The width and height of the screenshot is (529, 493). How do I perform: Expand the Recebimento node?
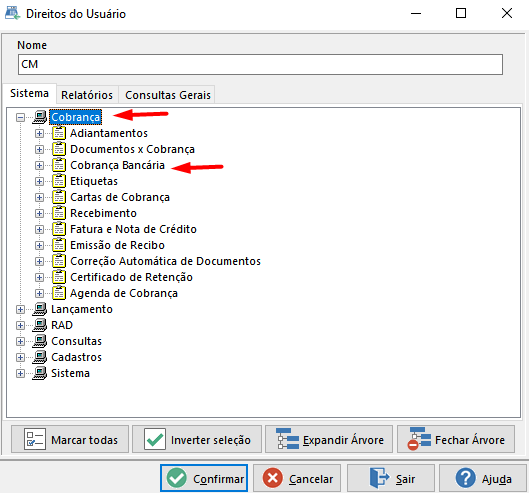(x=39, y=213)
